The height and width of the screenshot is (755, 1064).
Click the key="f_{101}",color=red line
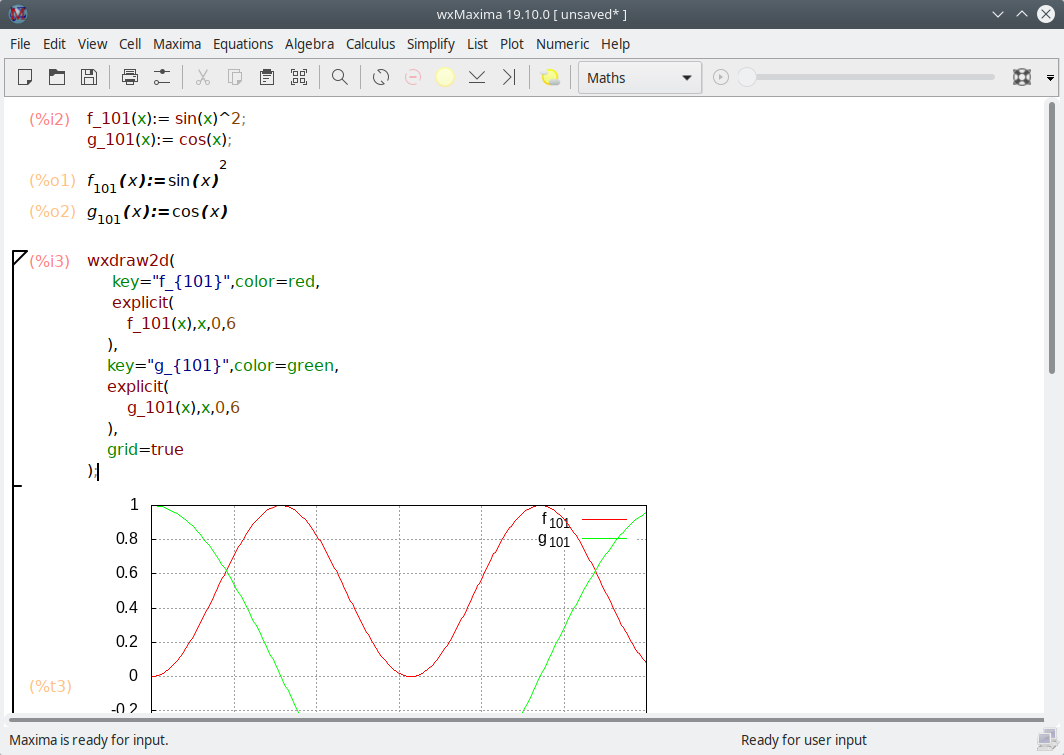coord(216,282)
